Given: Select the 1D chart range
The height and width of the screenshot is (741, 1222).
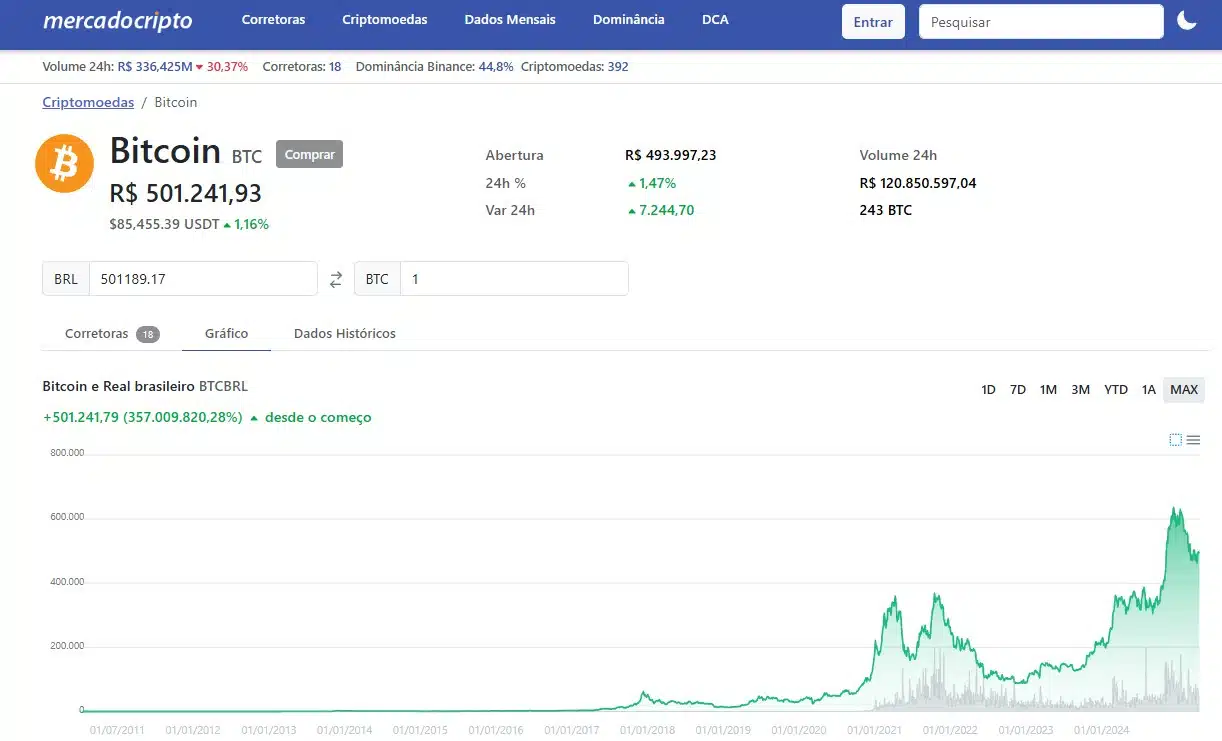Looking at the screenshot, I should pos(988,390).
